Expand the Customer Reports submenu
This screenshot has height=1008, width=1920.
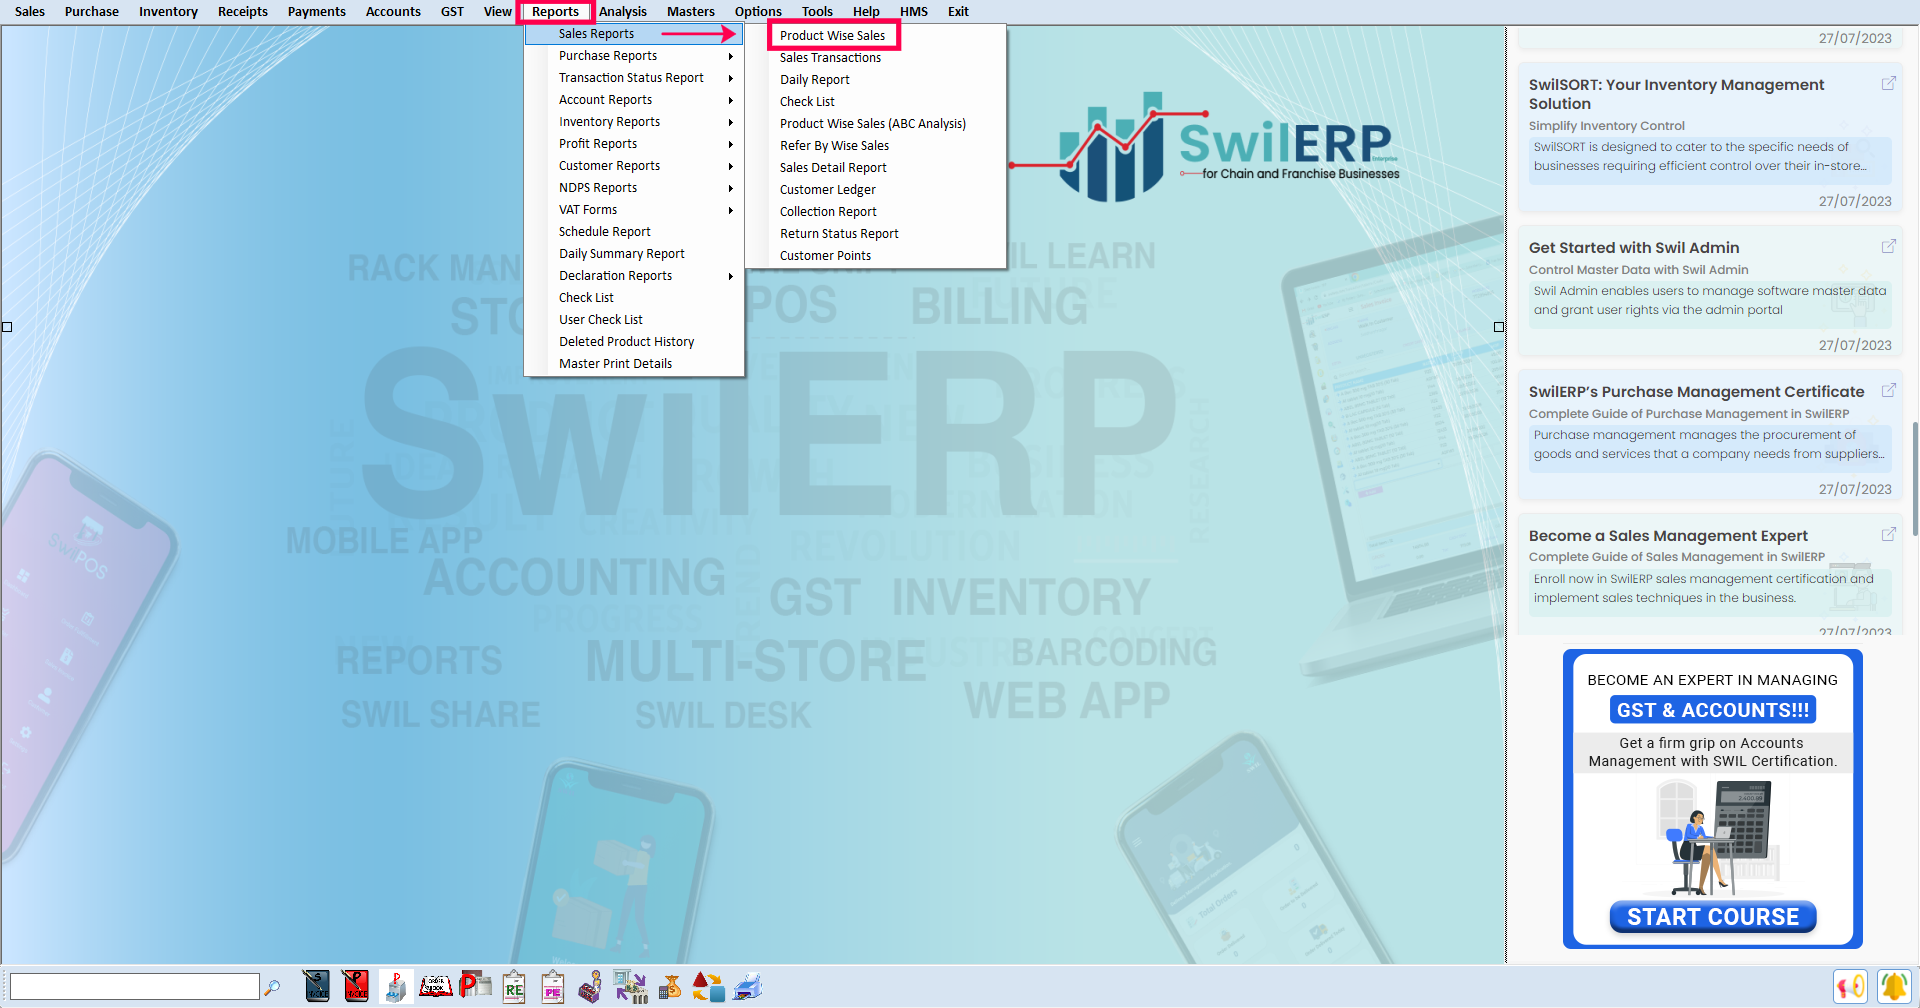(x=634, y=166)
